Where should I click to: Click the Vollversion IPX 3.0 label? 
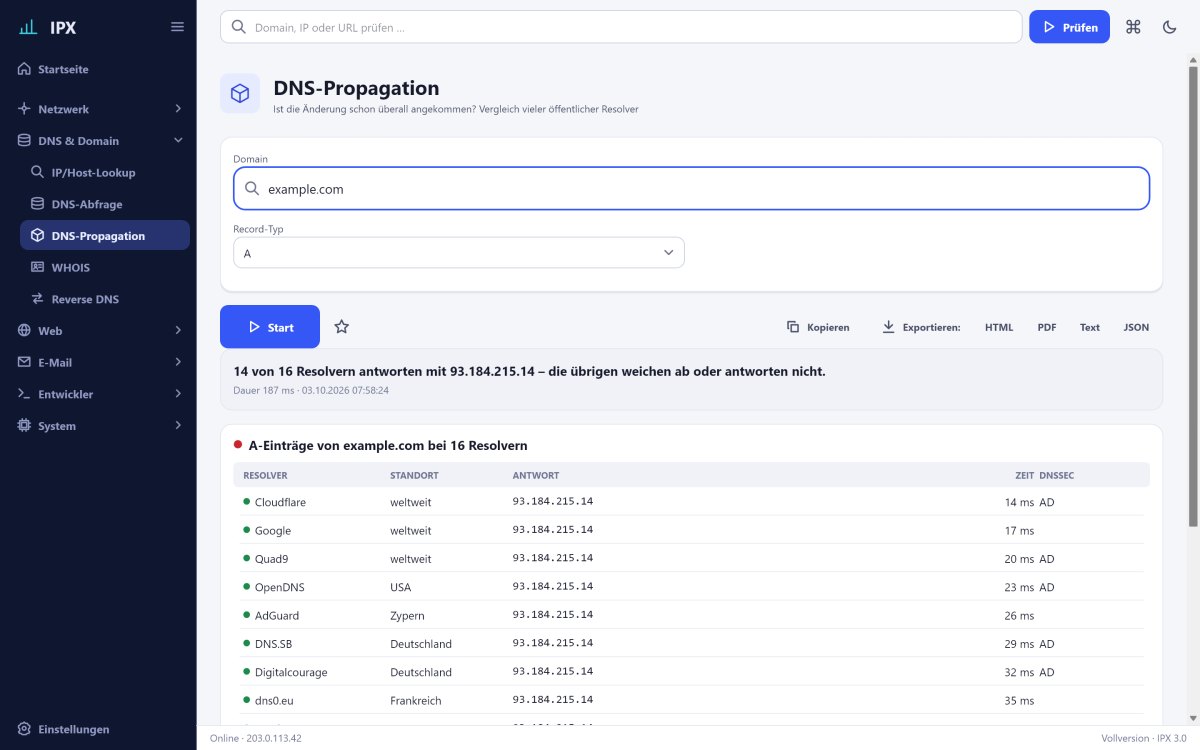[1144, 738]
